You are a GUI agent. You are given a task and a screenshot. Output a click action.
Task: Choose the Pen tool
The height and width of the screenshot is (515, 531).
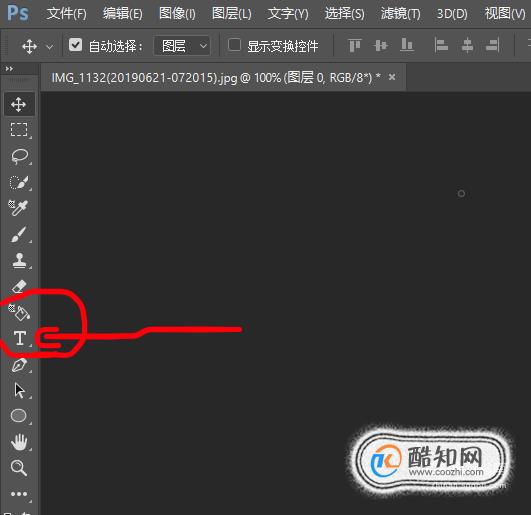20,365
